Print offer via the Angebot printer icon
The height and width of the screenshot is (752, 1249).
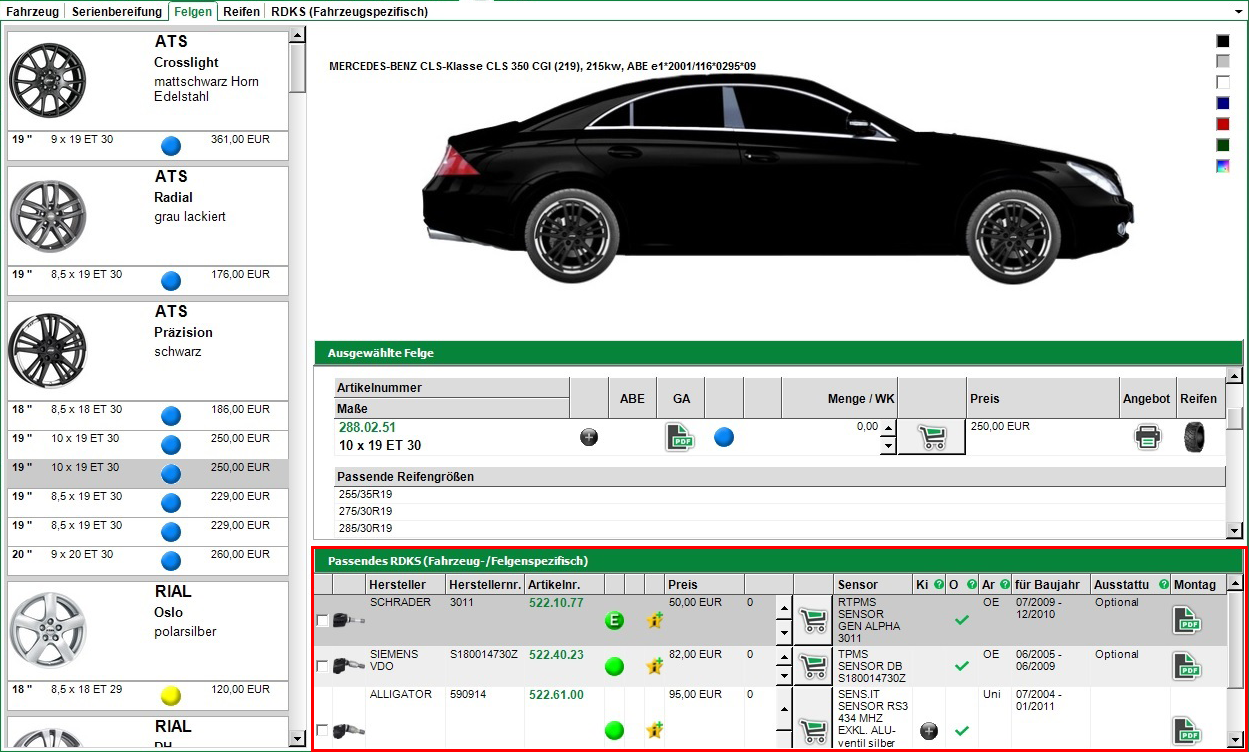(1148, 437)
